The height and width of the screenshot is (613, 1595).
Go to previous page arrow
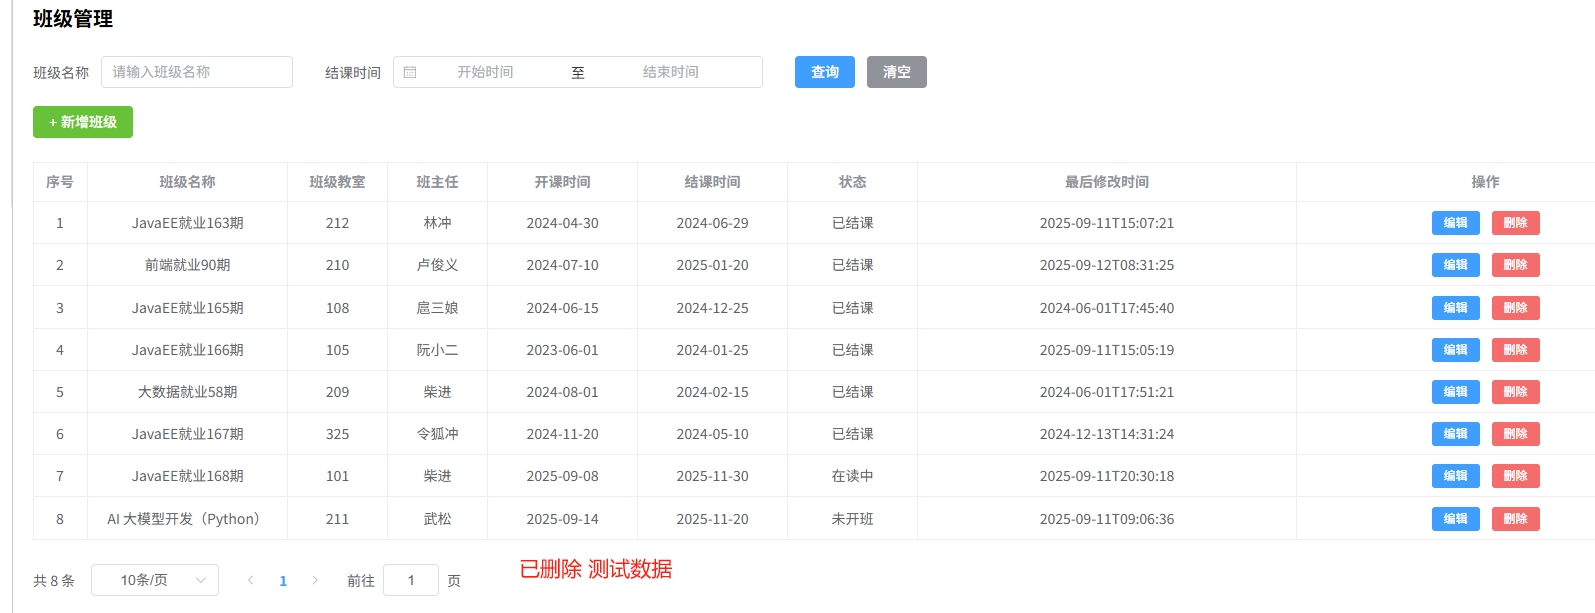coord(250,580)
